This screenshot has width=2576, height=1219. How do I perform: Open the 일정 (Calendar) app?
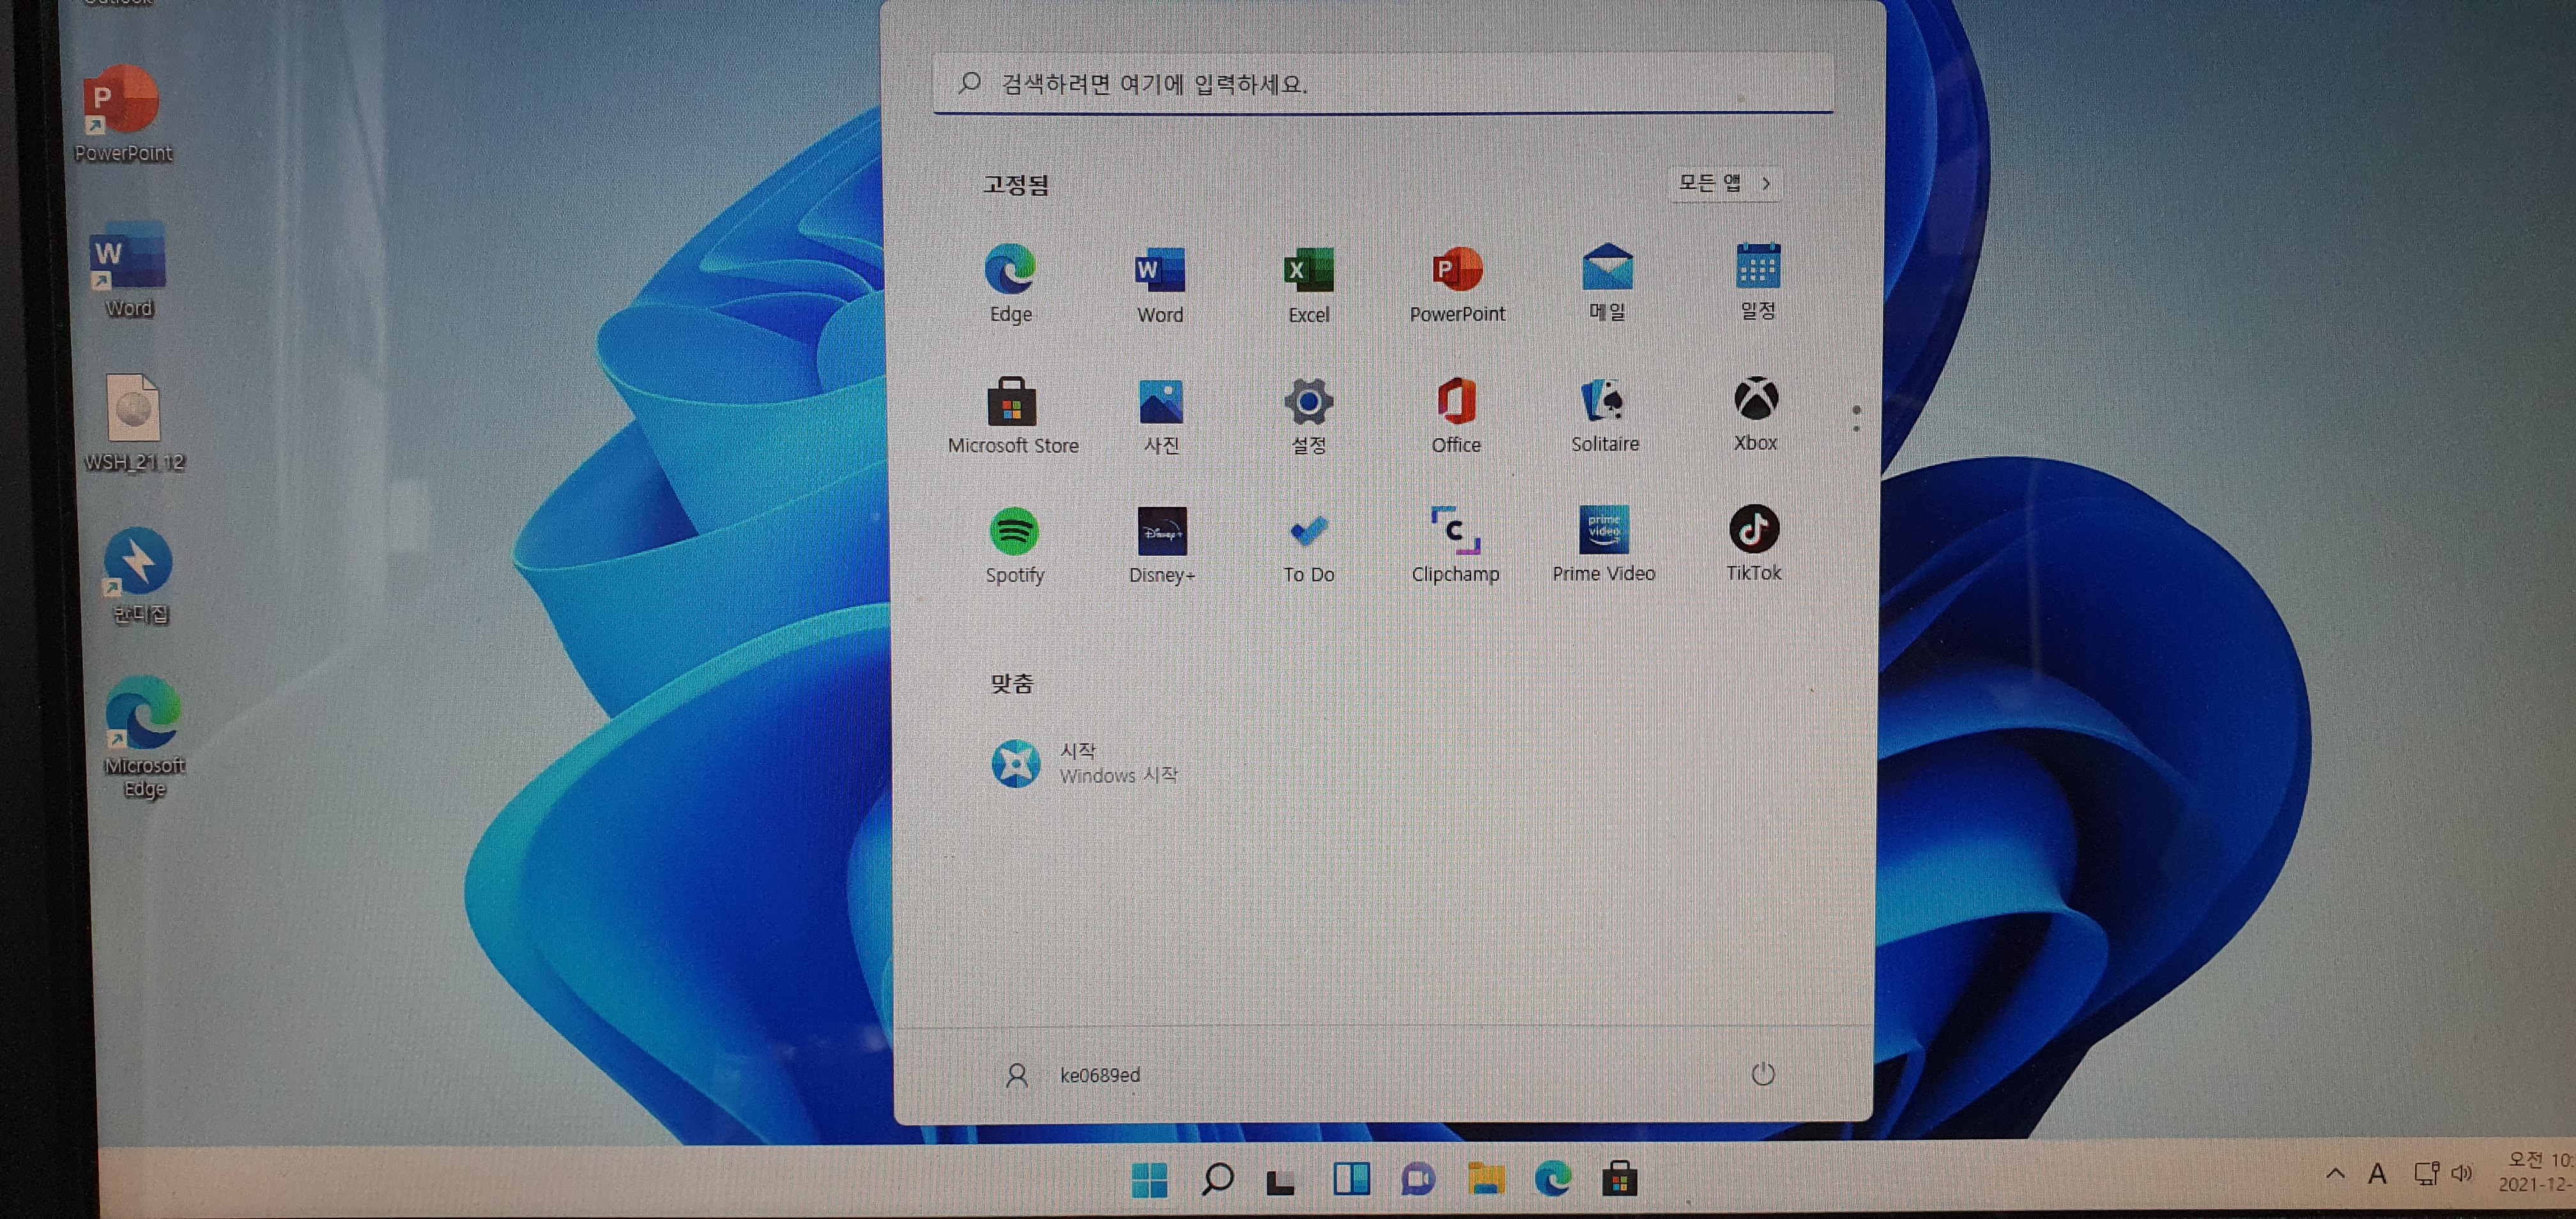pyautogui.click(x=1757, y=282)
